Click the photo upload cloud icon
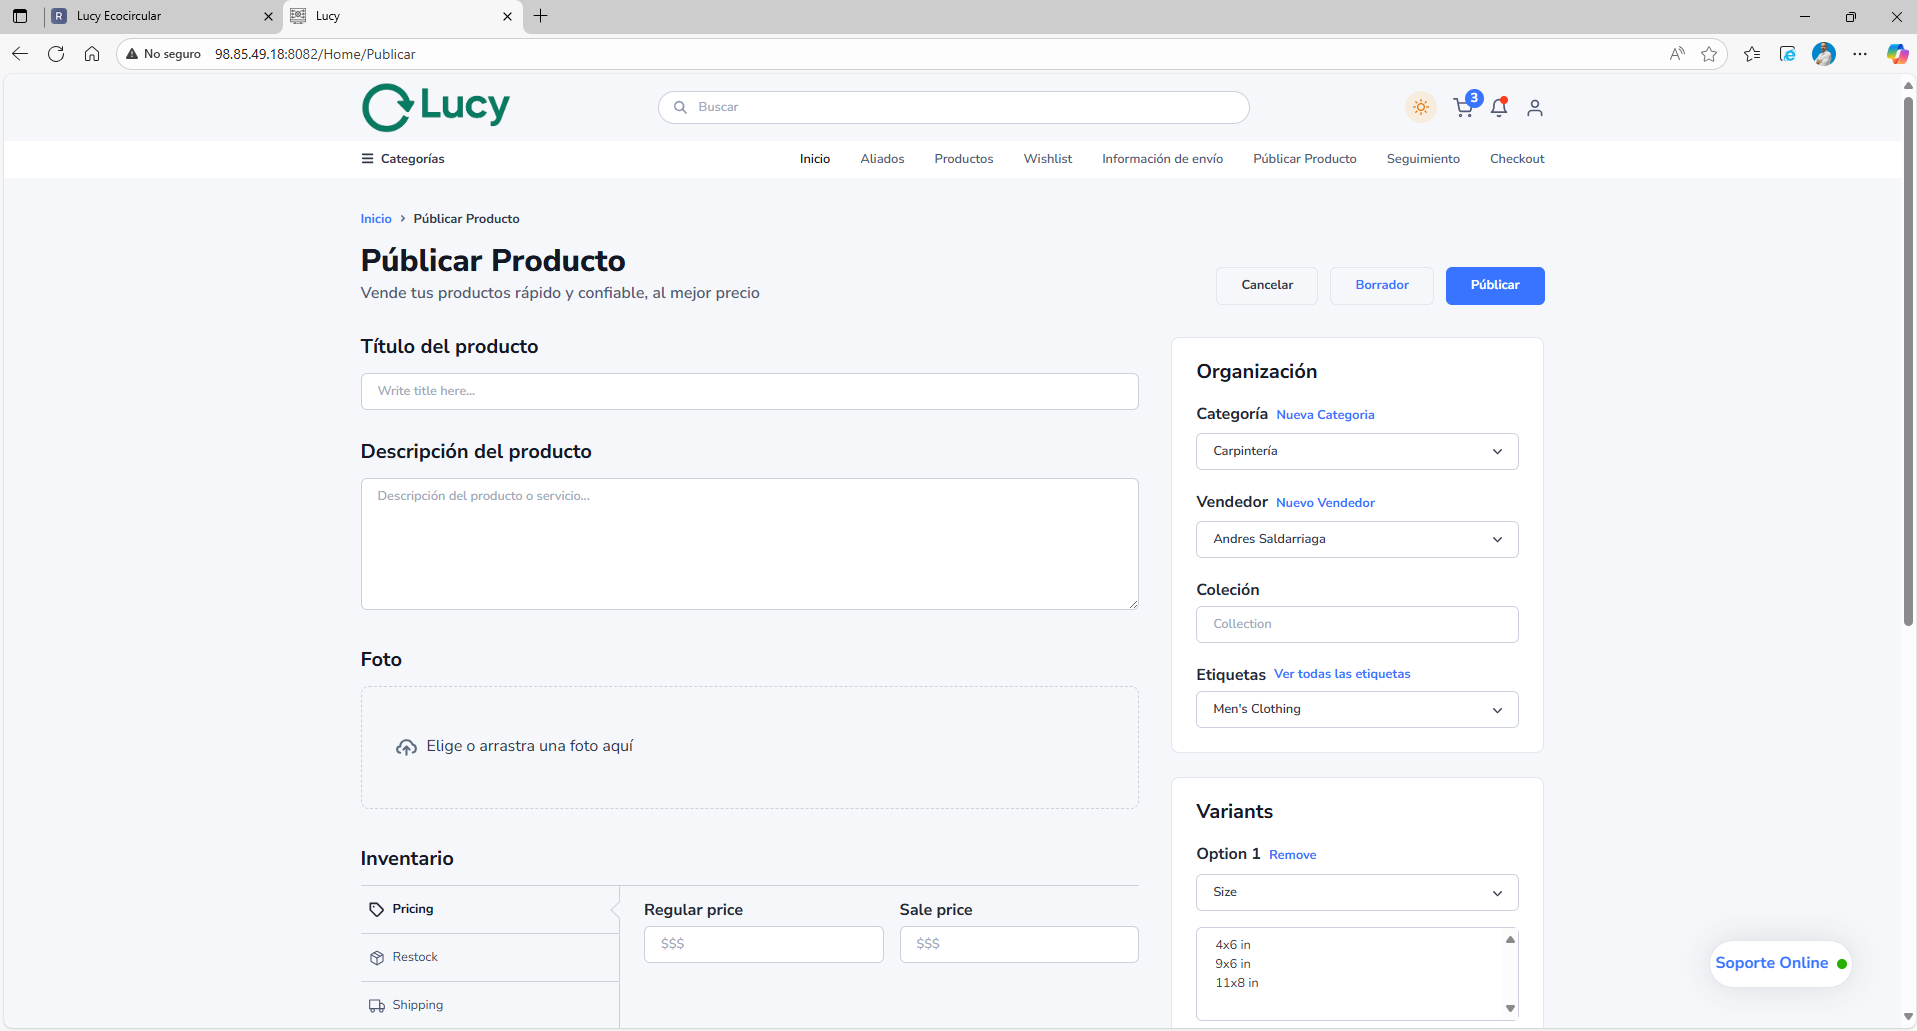This screenshot has width=1917, height=1031. (x=406, y=747)
